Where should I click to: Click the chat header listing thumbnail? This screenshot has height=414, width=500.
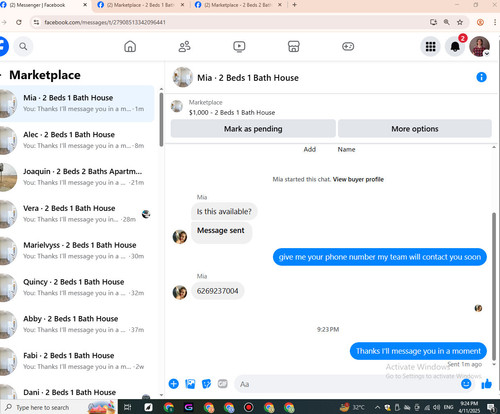(183, 77)
